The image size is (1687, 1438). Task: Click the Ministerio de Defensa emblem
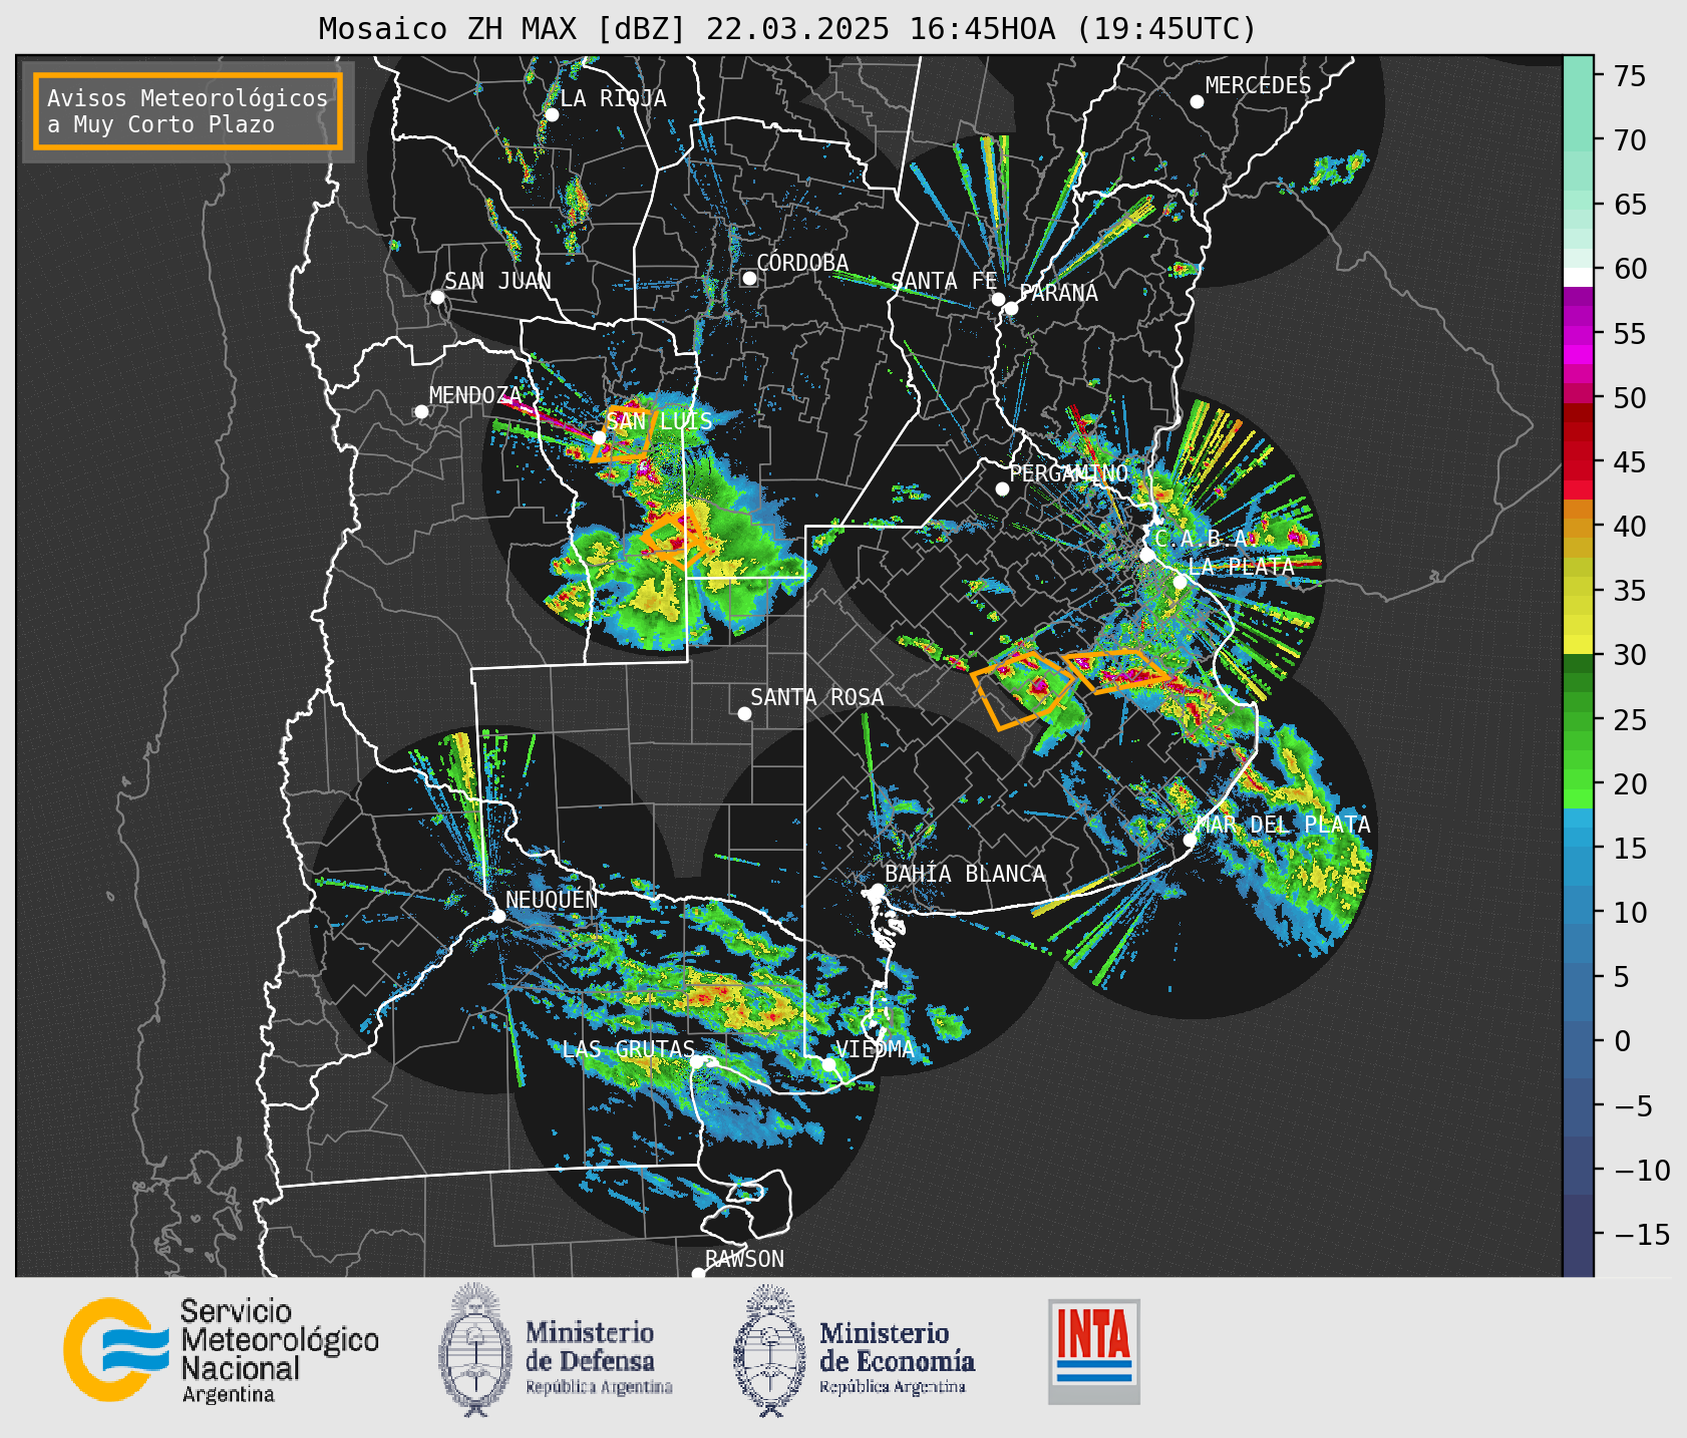click(475, 1350)
